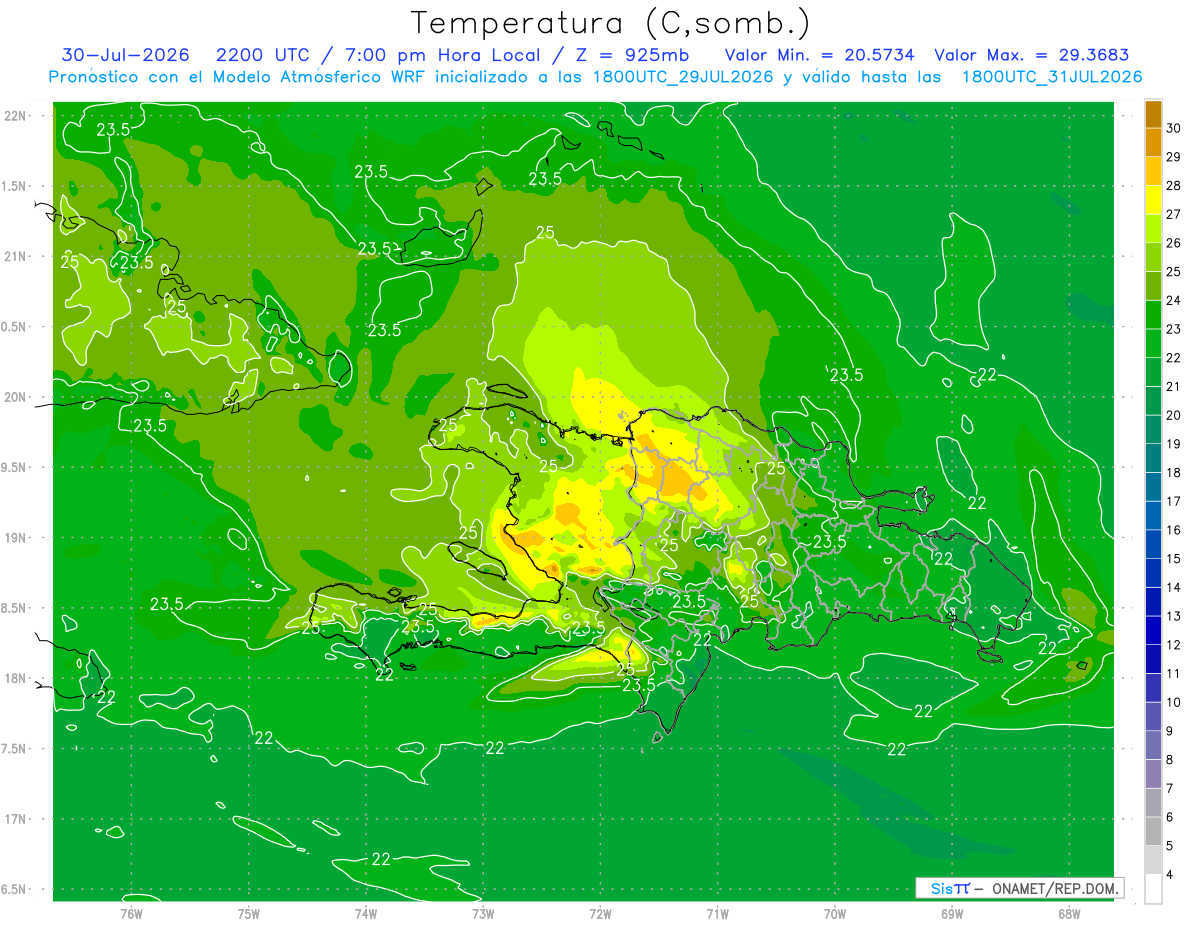Click the yellow swatch between 27 and 28
The image size is (1200, 927).
point(1153,200)
